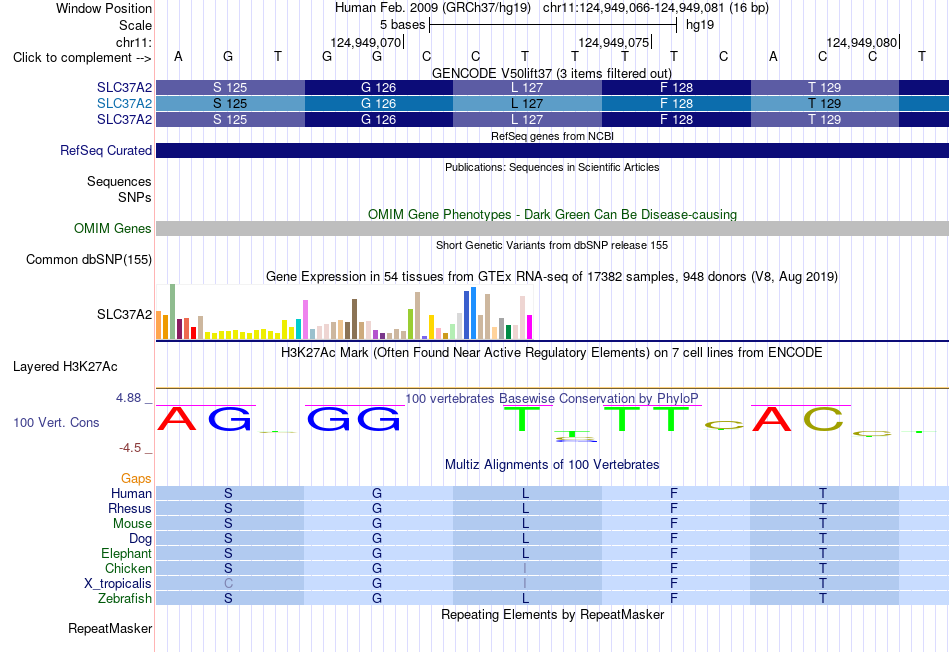Click the Human Feb. 2009 (GRCh37/hg19) title
The height and width of the screenshot is (652, 950).
point(433,8)
